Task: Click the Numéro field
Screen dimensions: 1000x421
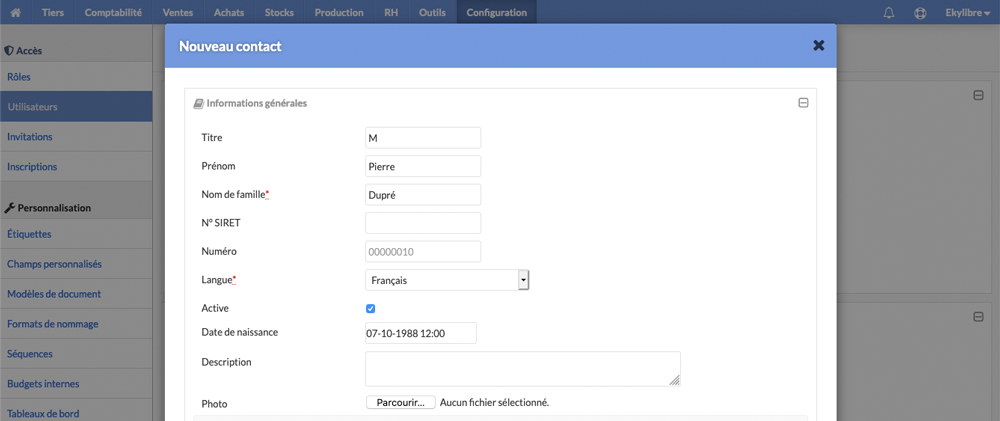Action: click(x=423, y=251)
